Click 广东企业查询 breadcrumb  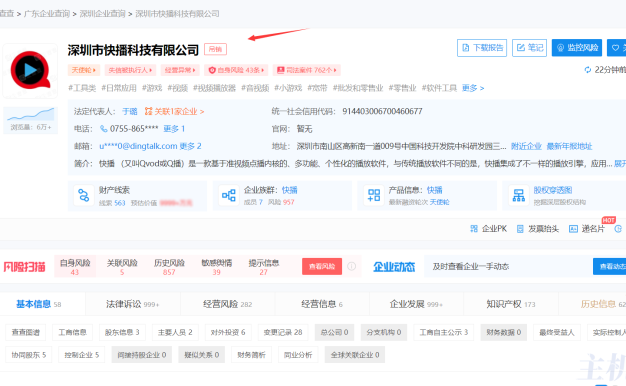[47, 14]
